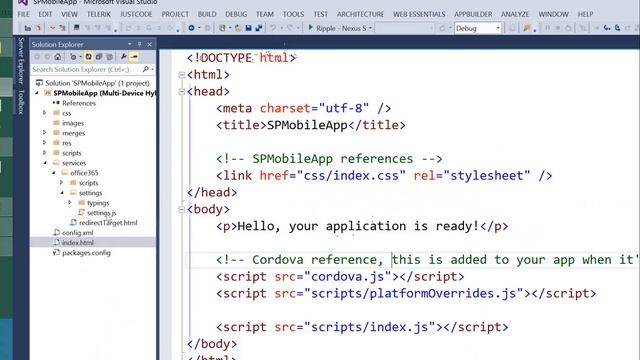Pin the Solution Explorer panel with auto-hide icon
Viewport: 640px width, 360px height.
(x=140, y=44)
